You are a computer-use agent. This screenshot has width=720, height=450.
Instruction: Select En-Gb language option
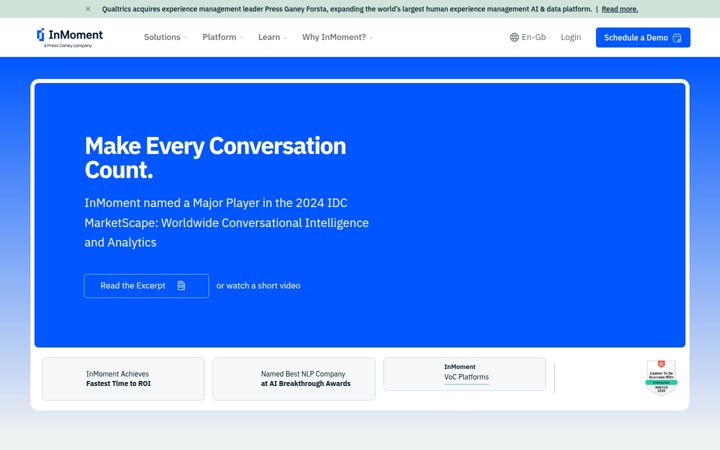pyautogui.click(x=534, y=37)
